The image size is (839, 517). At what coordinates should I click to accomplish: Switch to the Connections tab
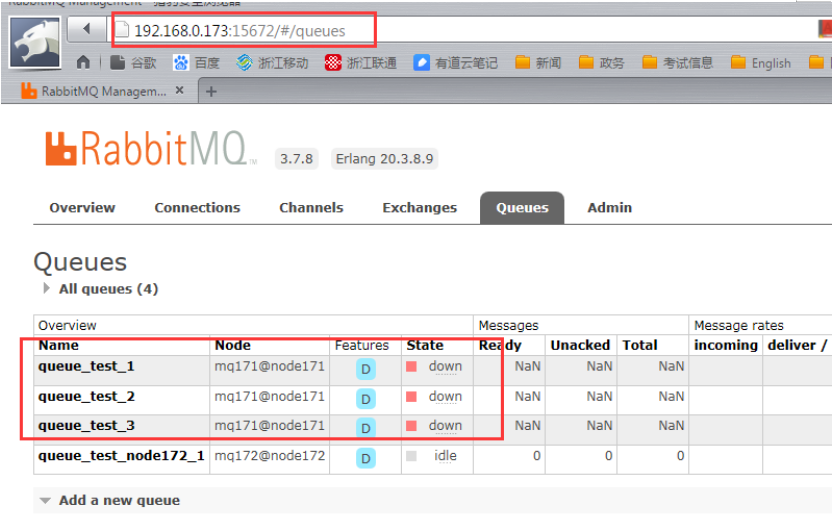click(x=197, y=208)
